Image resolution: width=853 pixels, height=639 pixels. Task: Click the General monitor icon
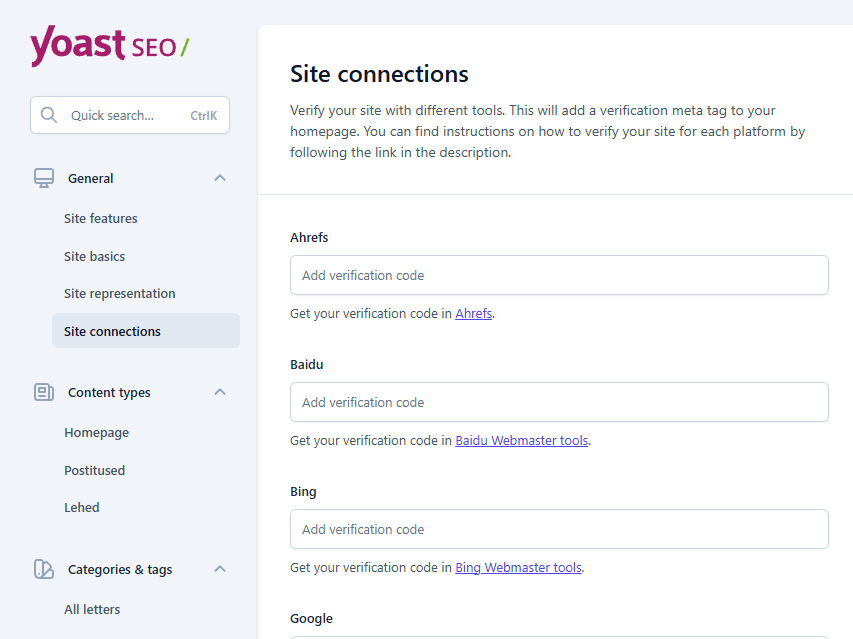pyautogui.click(x=43, y=178)
